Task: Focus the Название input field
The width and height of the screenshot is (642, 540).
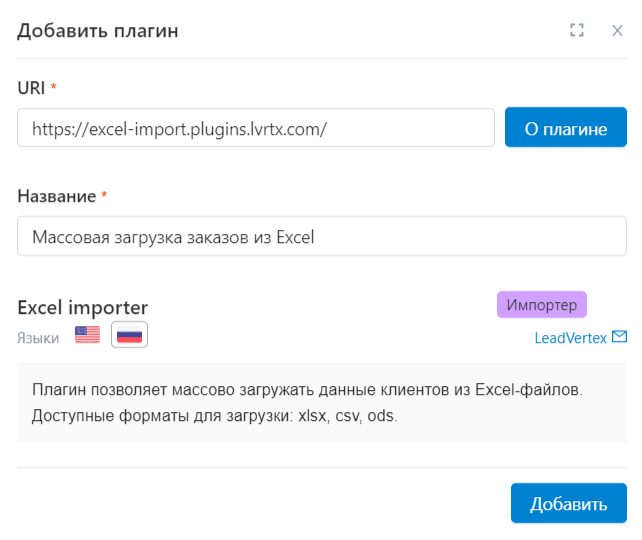Action: coord(321,236)
